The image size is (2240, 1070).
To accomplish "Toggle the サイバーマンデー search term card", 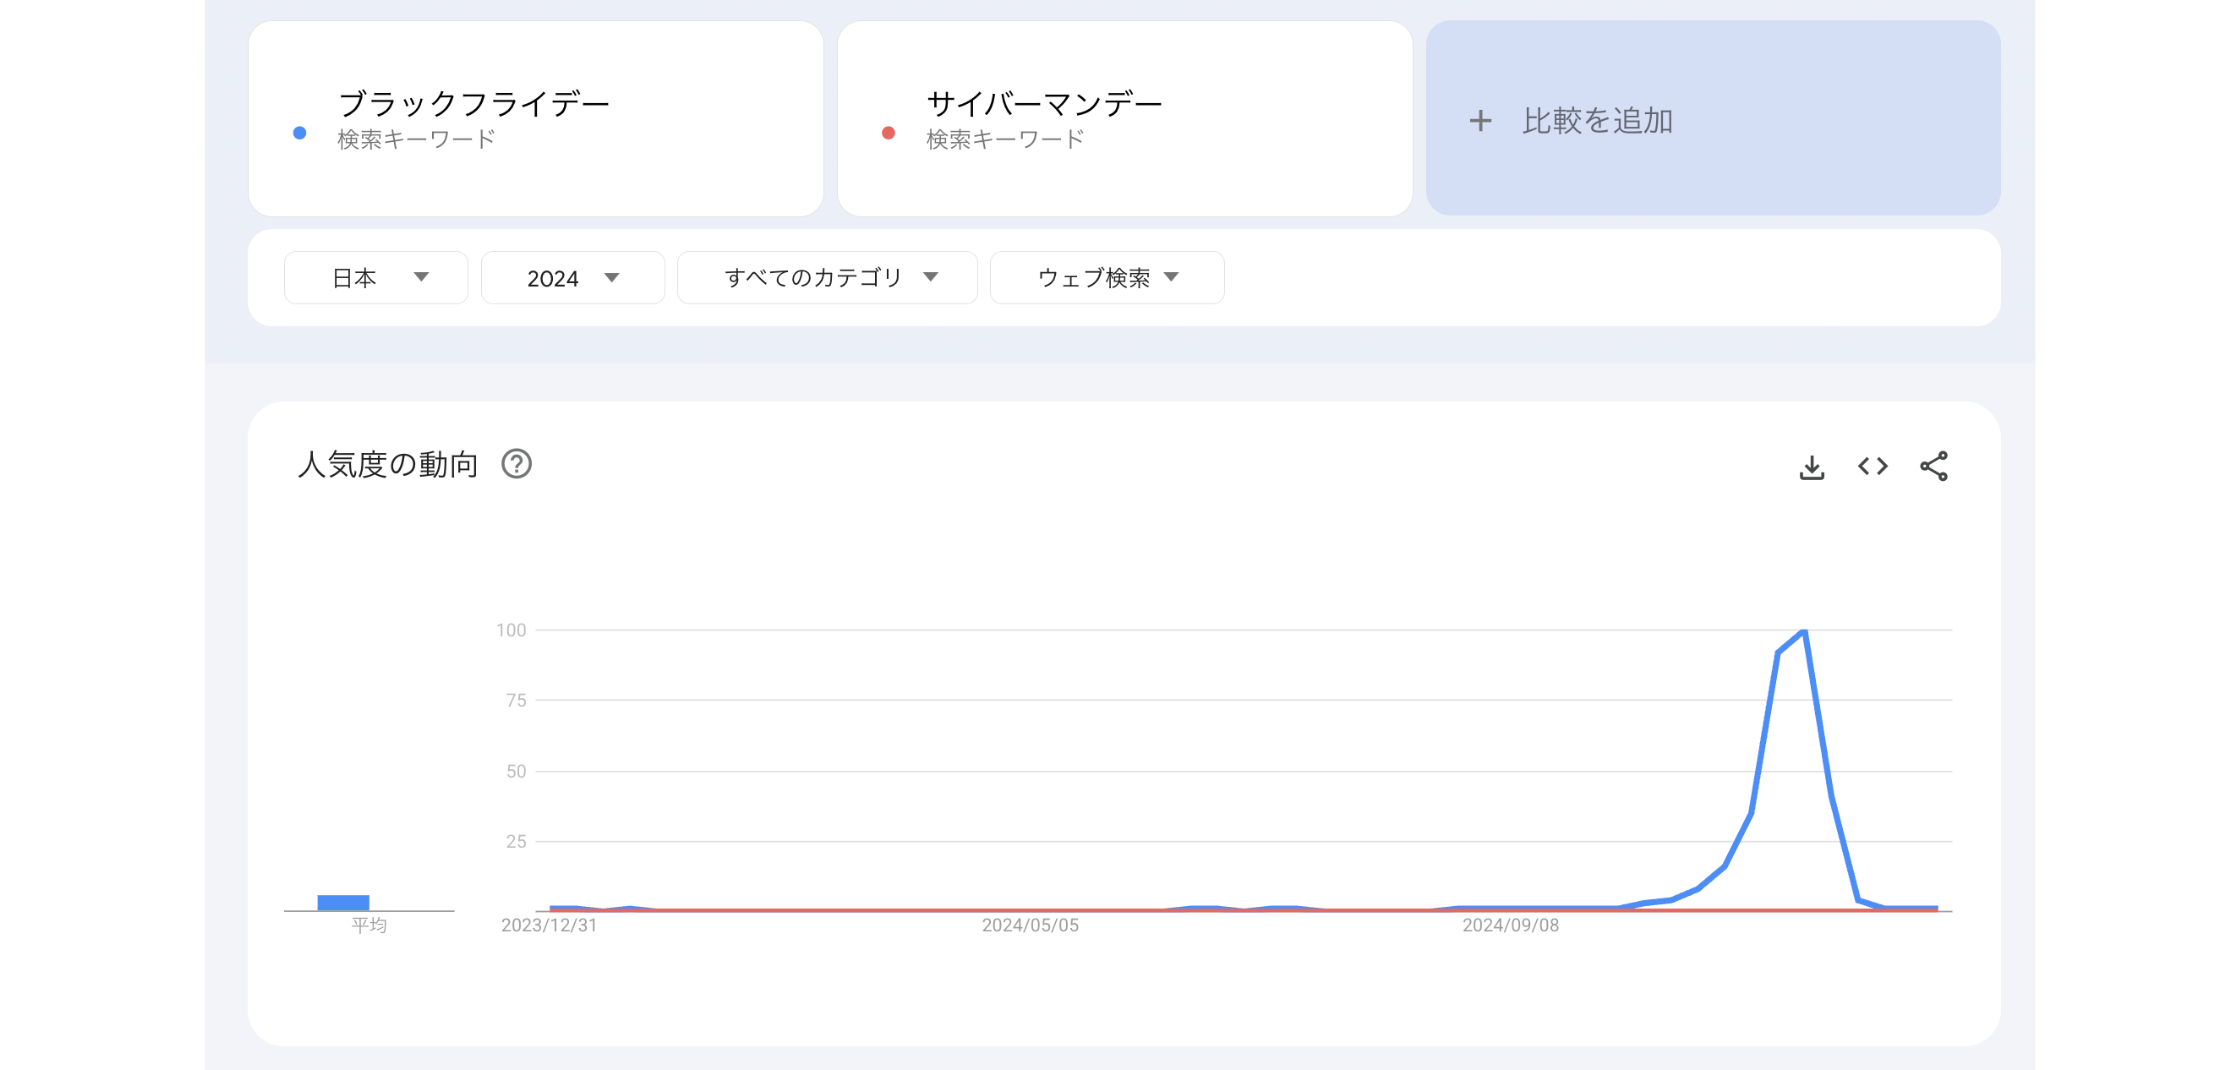I will coord(1124,118).
